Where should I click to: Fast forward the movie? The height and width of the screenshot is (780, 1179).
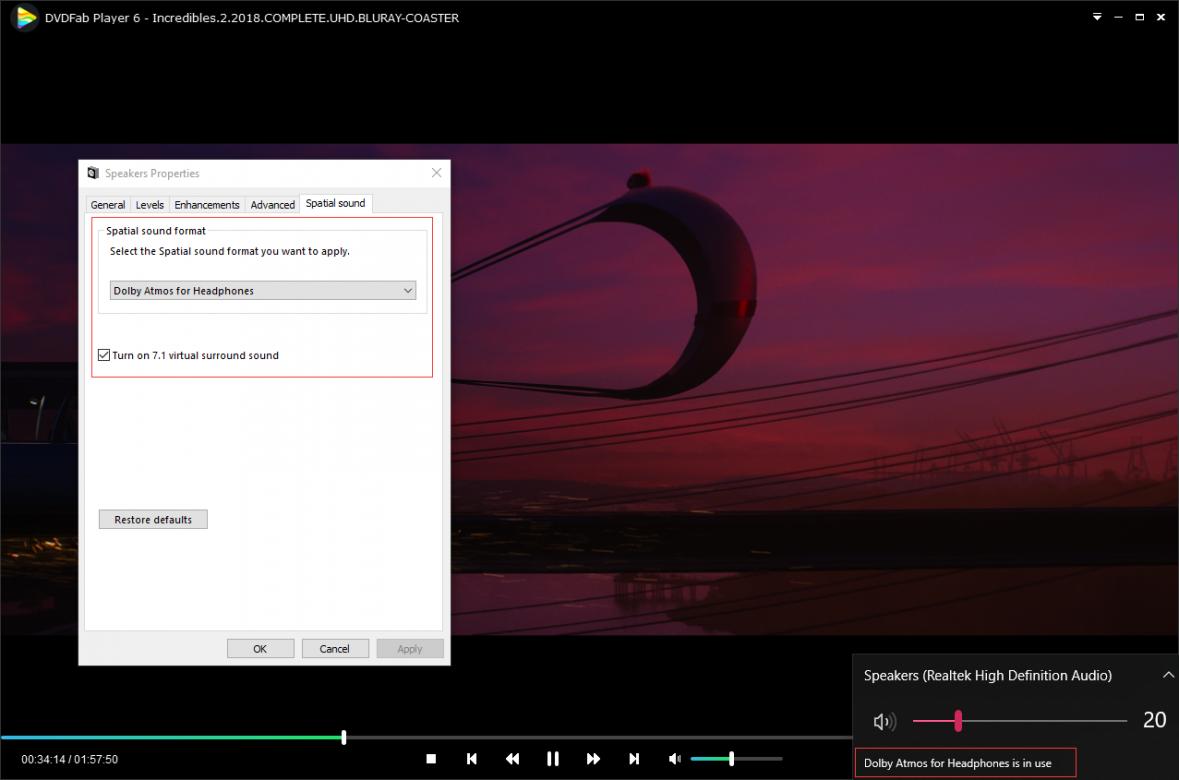593,759
